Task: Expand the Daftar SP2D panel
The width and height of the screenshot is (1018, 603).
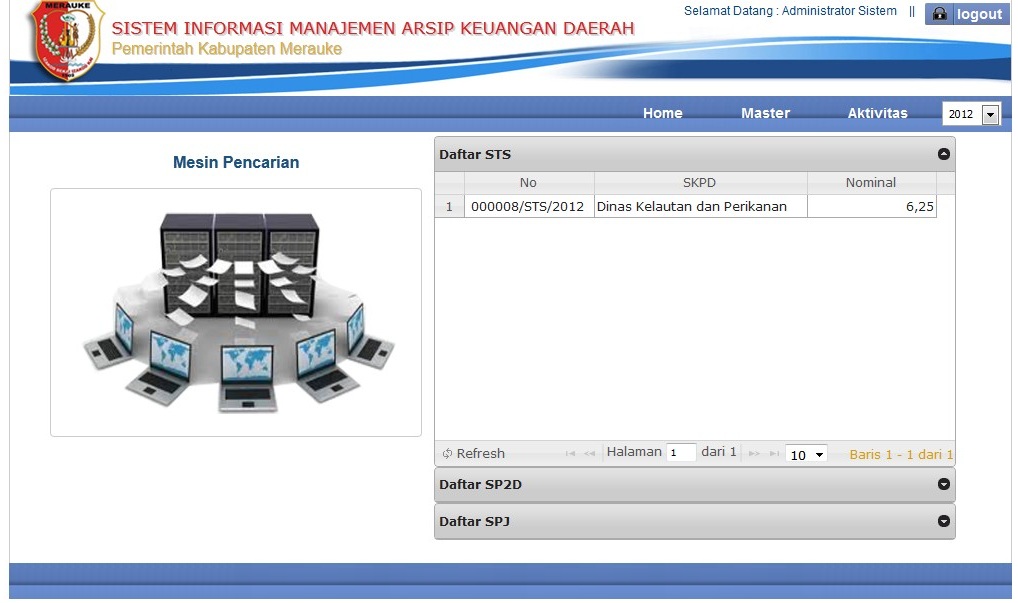Action: click(942, 484)
